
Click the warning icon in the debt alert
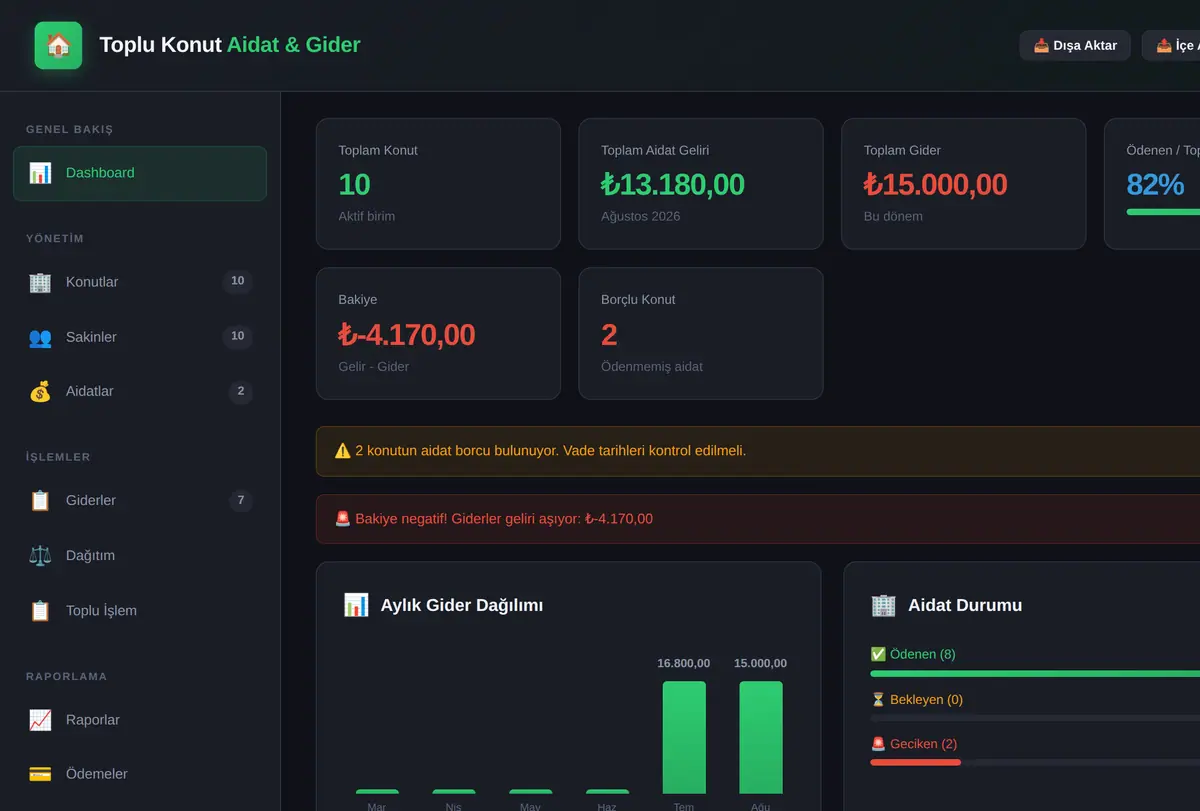343,451
